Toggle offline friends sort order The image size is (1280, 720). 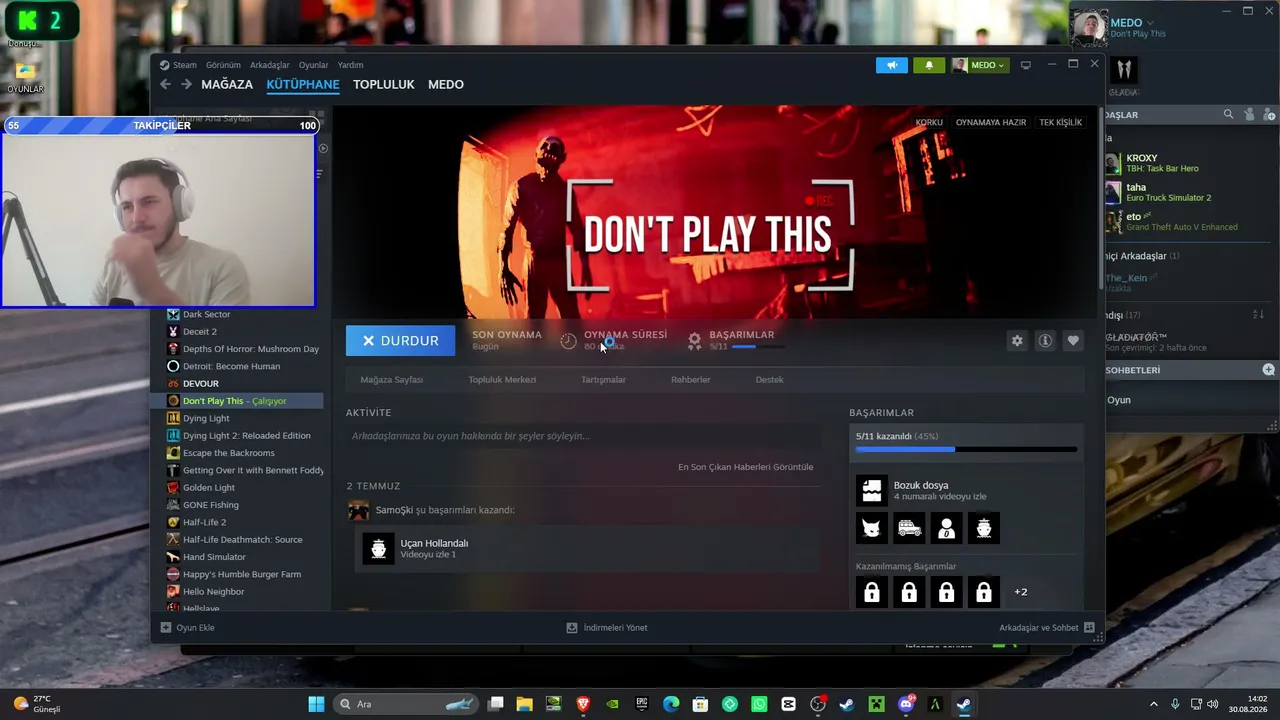pyautogui.click(x=1258, y=315)
